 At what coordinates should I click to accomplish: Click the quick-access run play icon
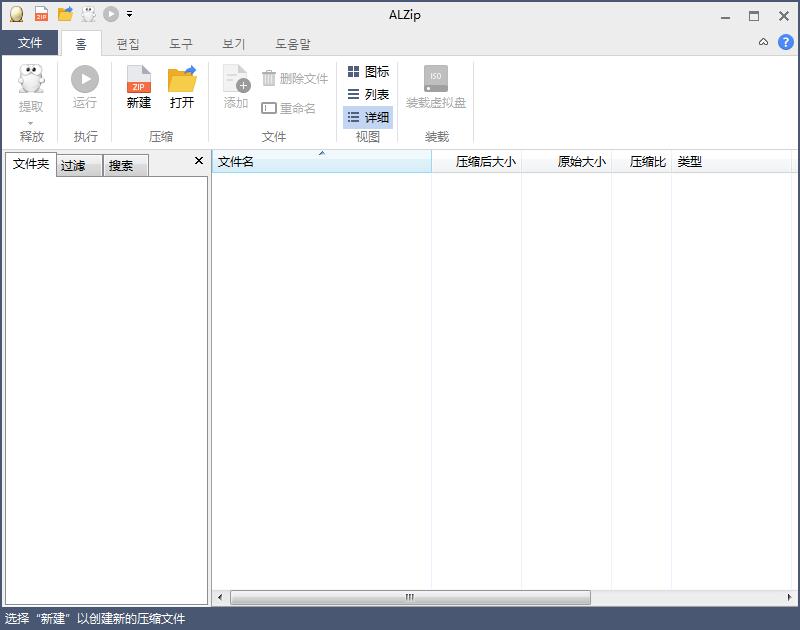pos(111,14)
